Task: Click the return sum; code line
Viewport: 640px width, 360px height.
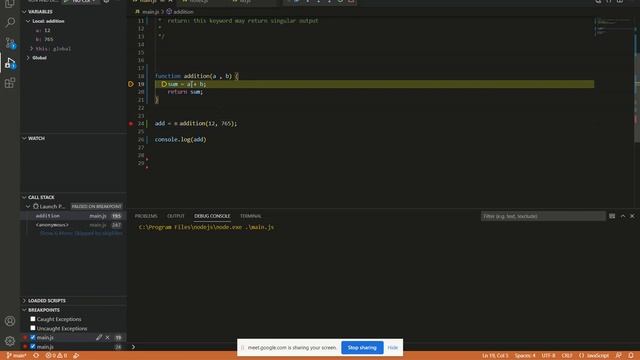Action: pyautogui.click(x=185, y=92)
